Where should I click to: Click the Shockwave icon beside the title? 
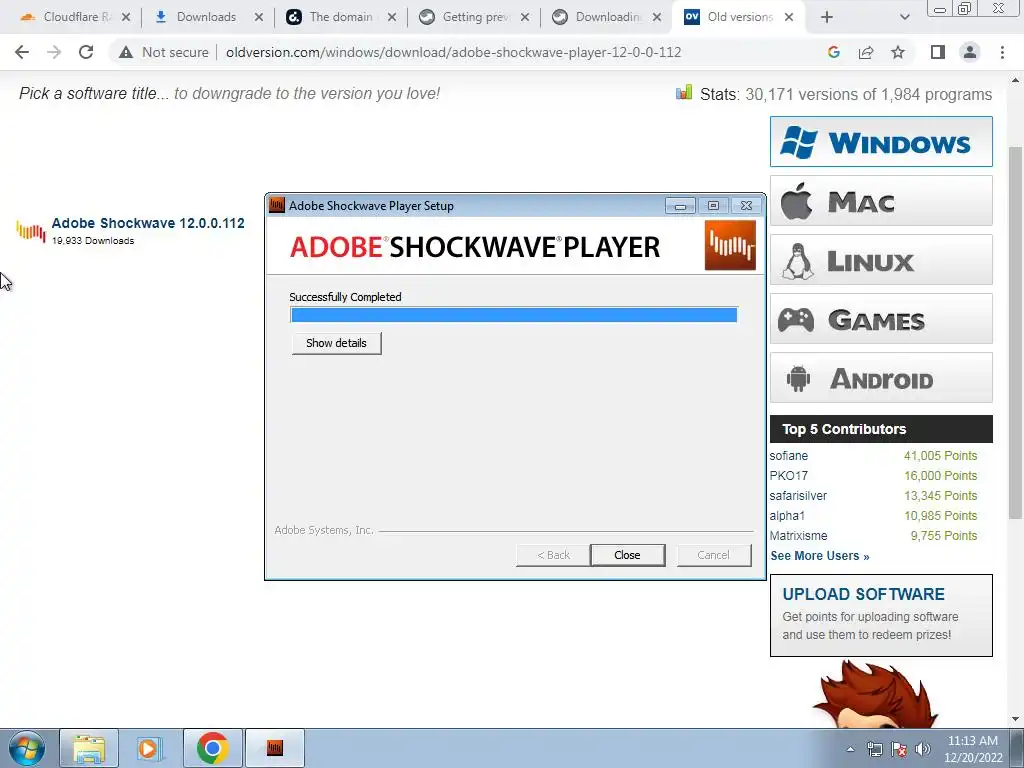coord(31,231)
